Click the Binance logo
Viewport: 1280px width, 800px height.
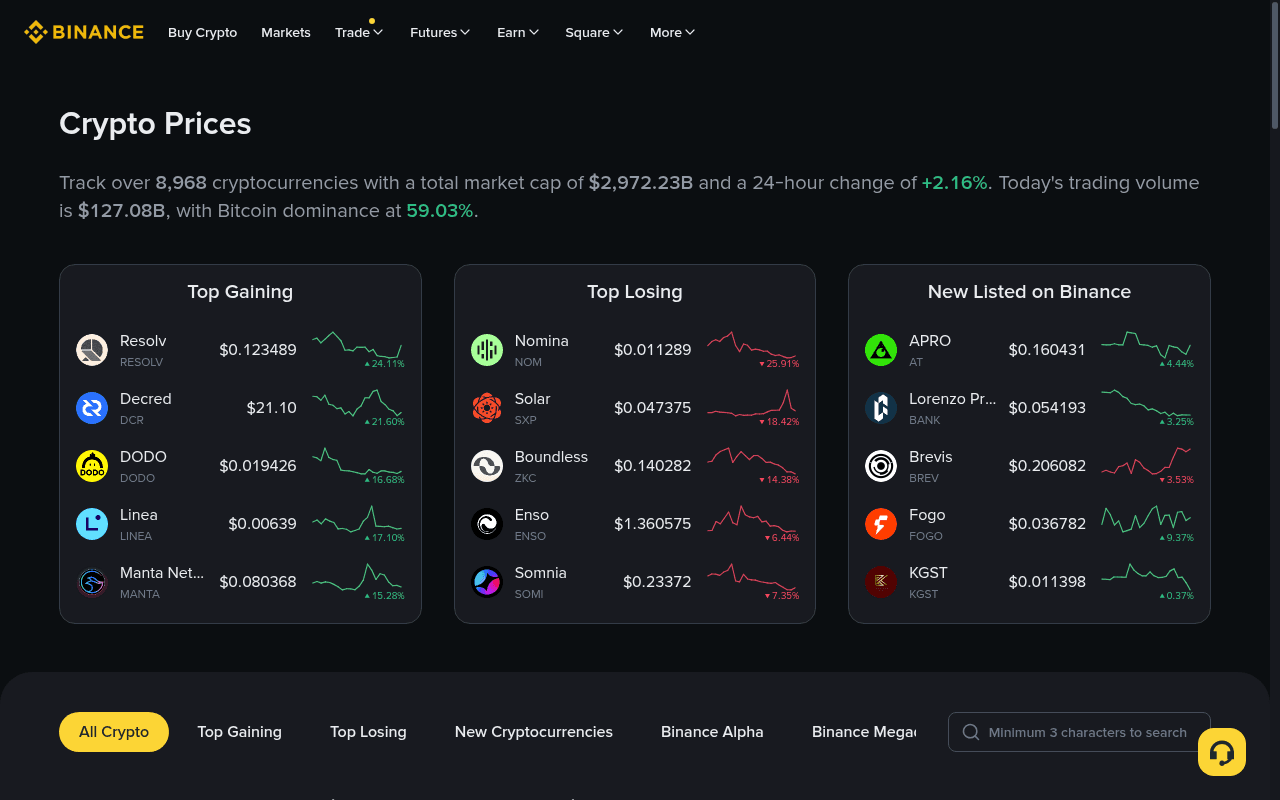point(84,32)
